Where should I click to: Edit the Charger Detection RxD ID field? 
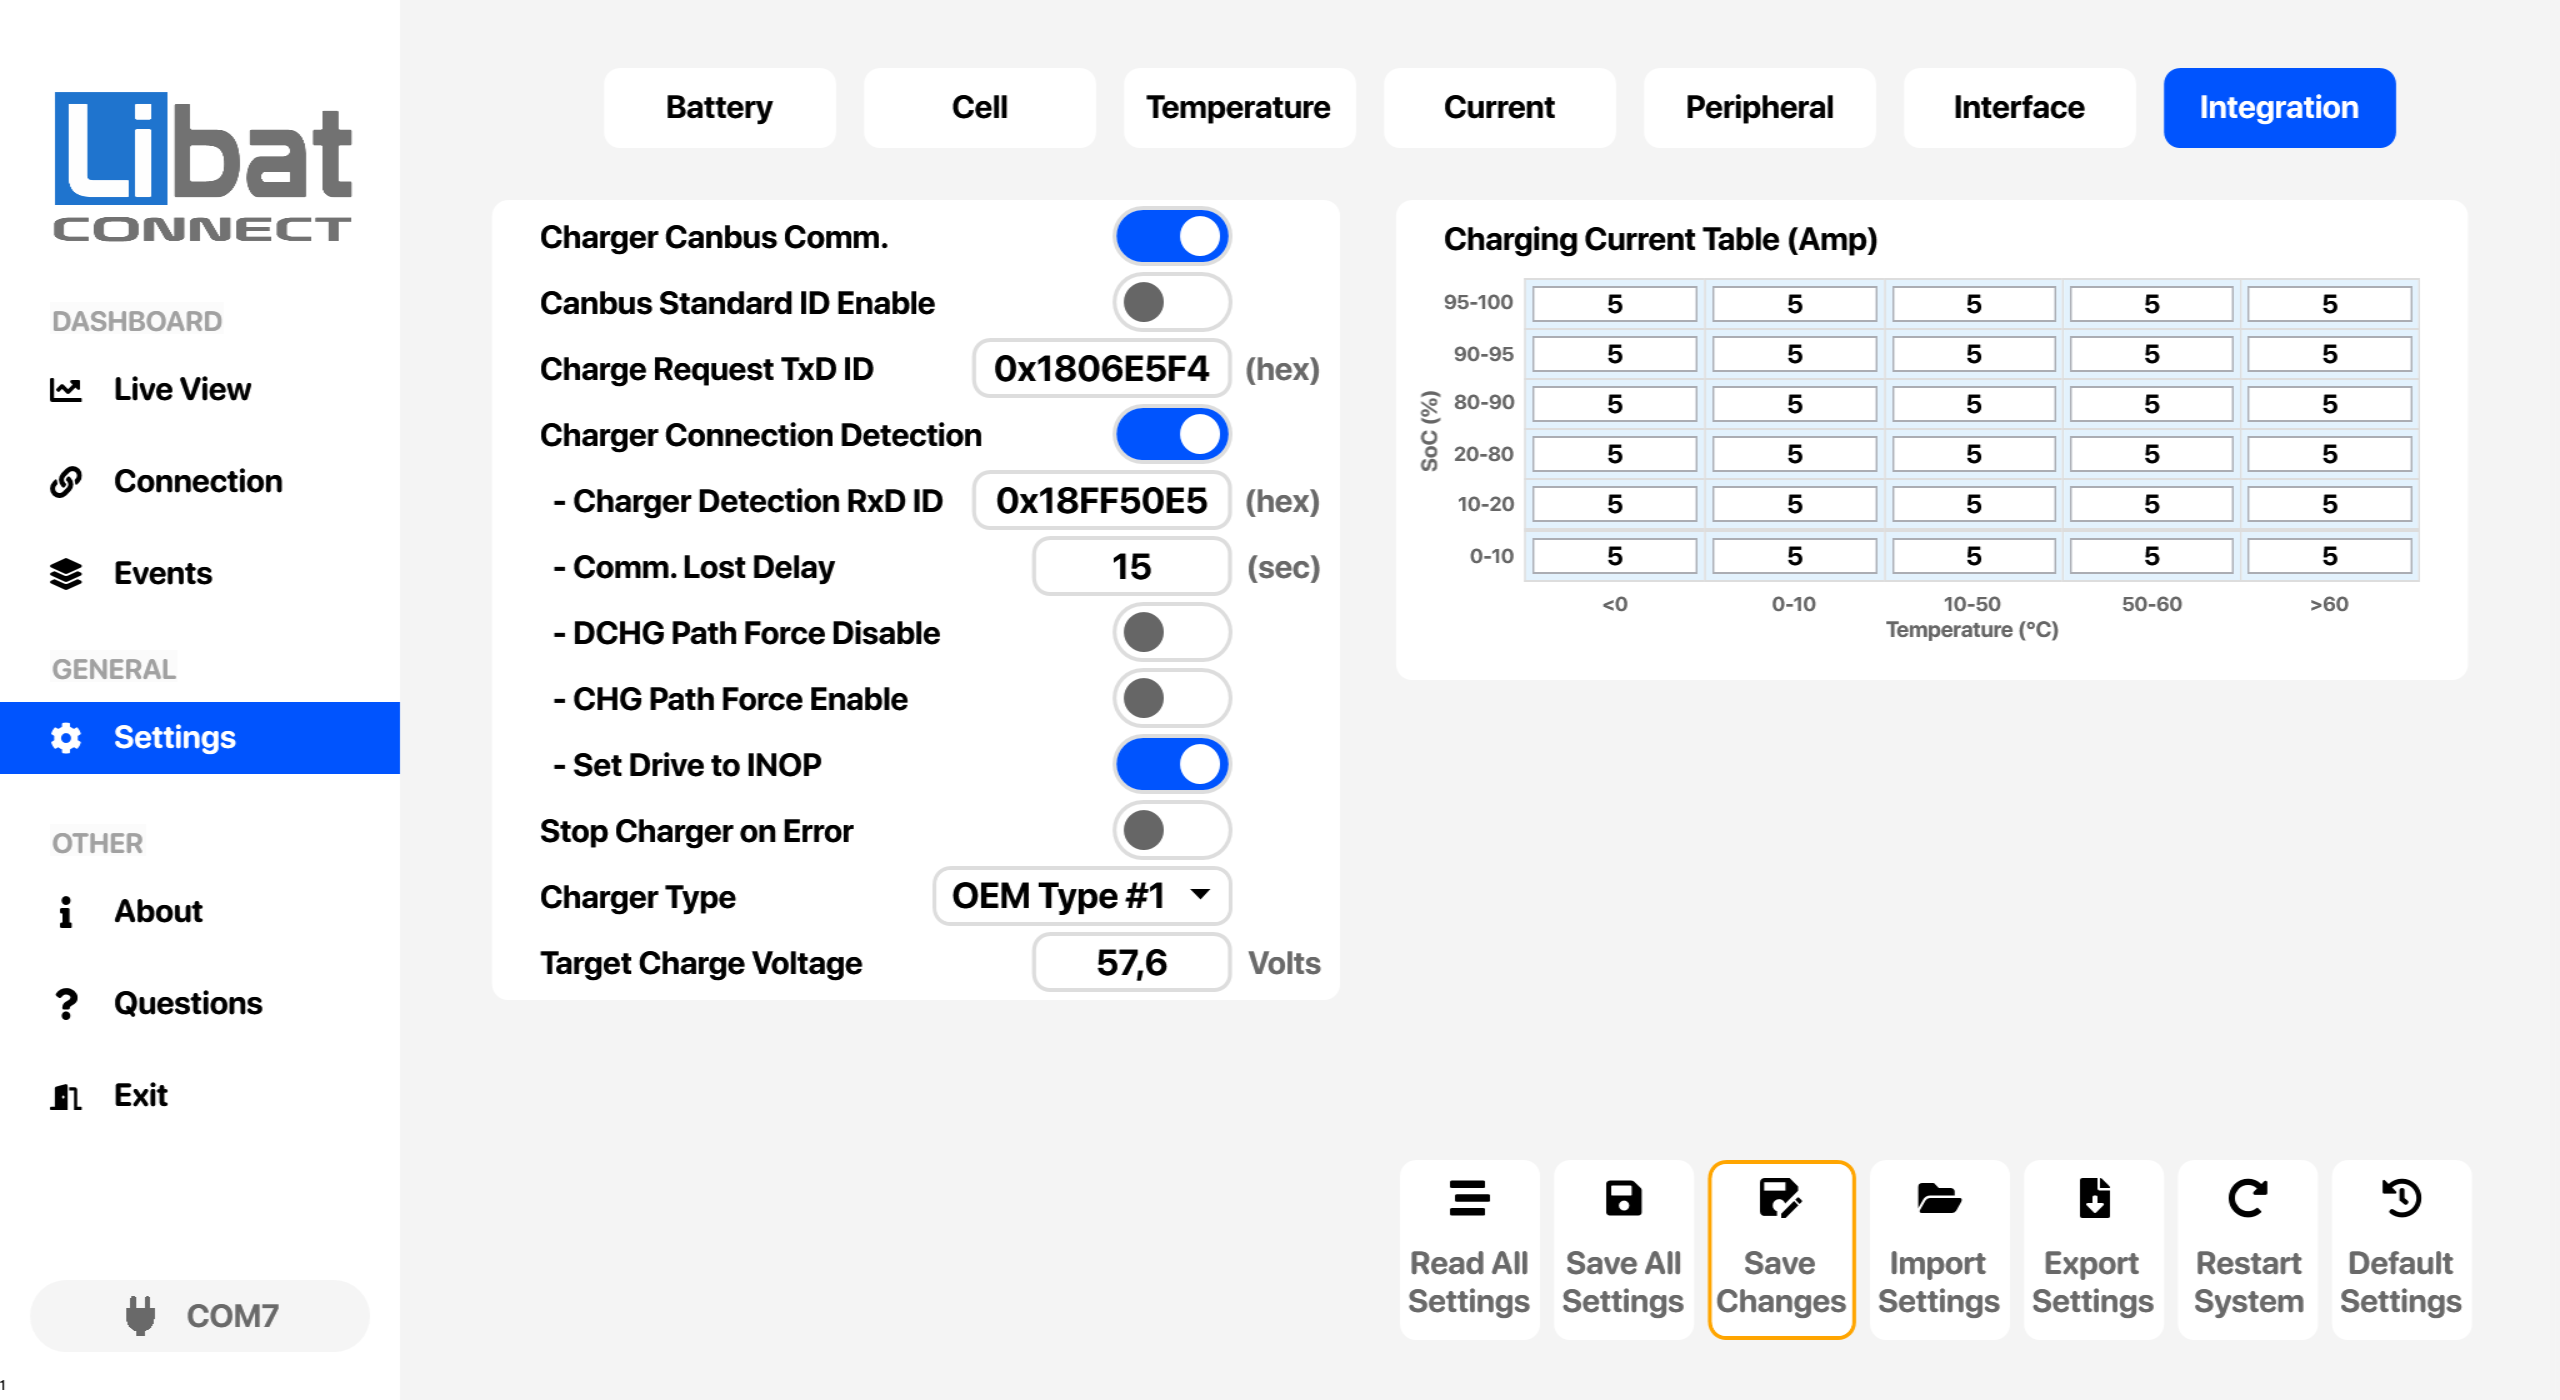coord(1102,501)
